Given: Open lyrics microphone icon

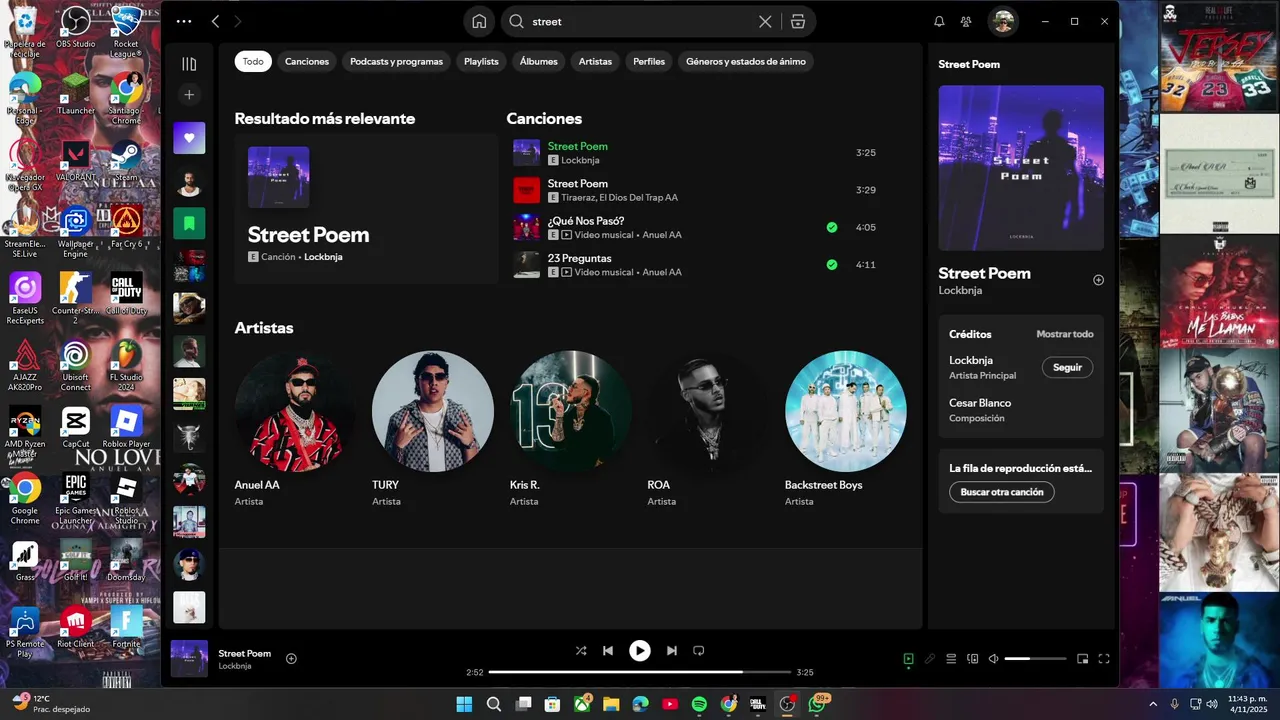Looking at the screenshot, I should point(930,659).
